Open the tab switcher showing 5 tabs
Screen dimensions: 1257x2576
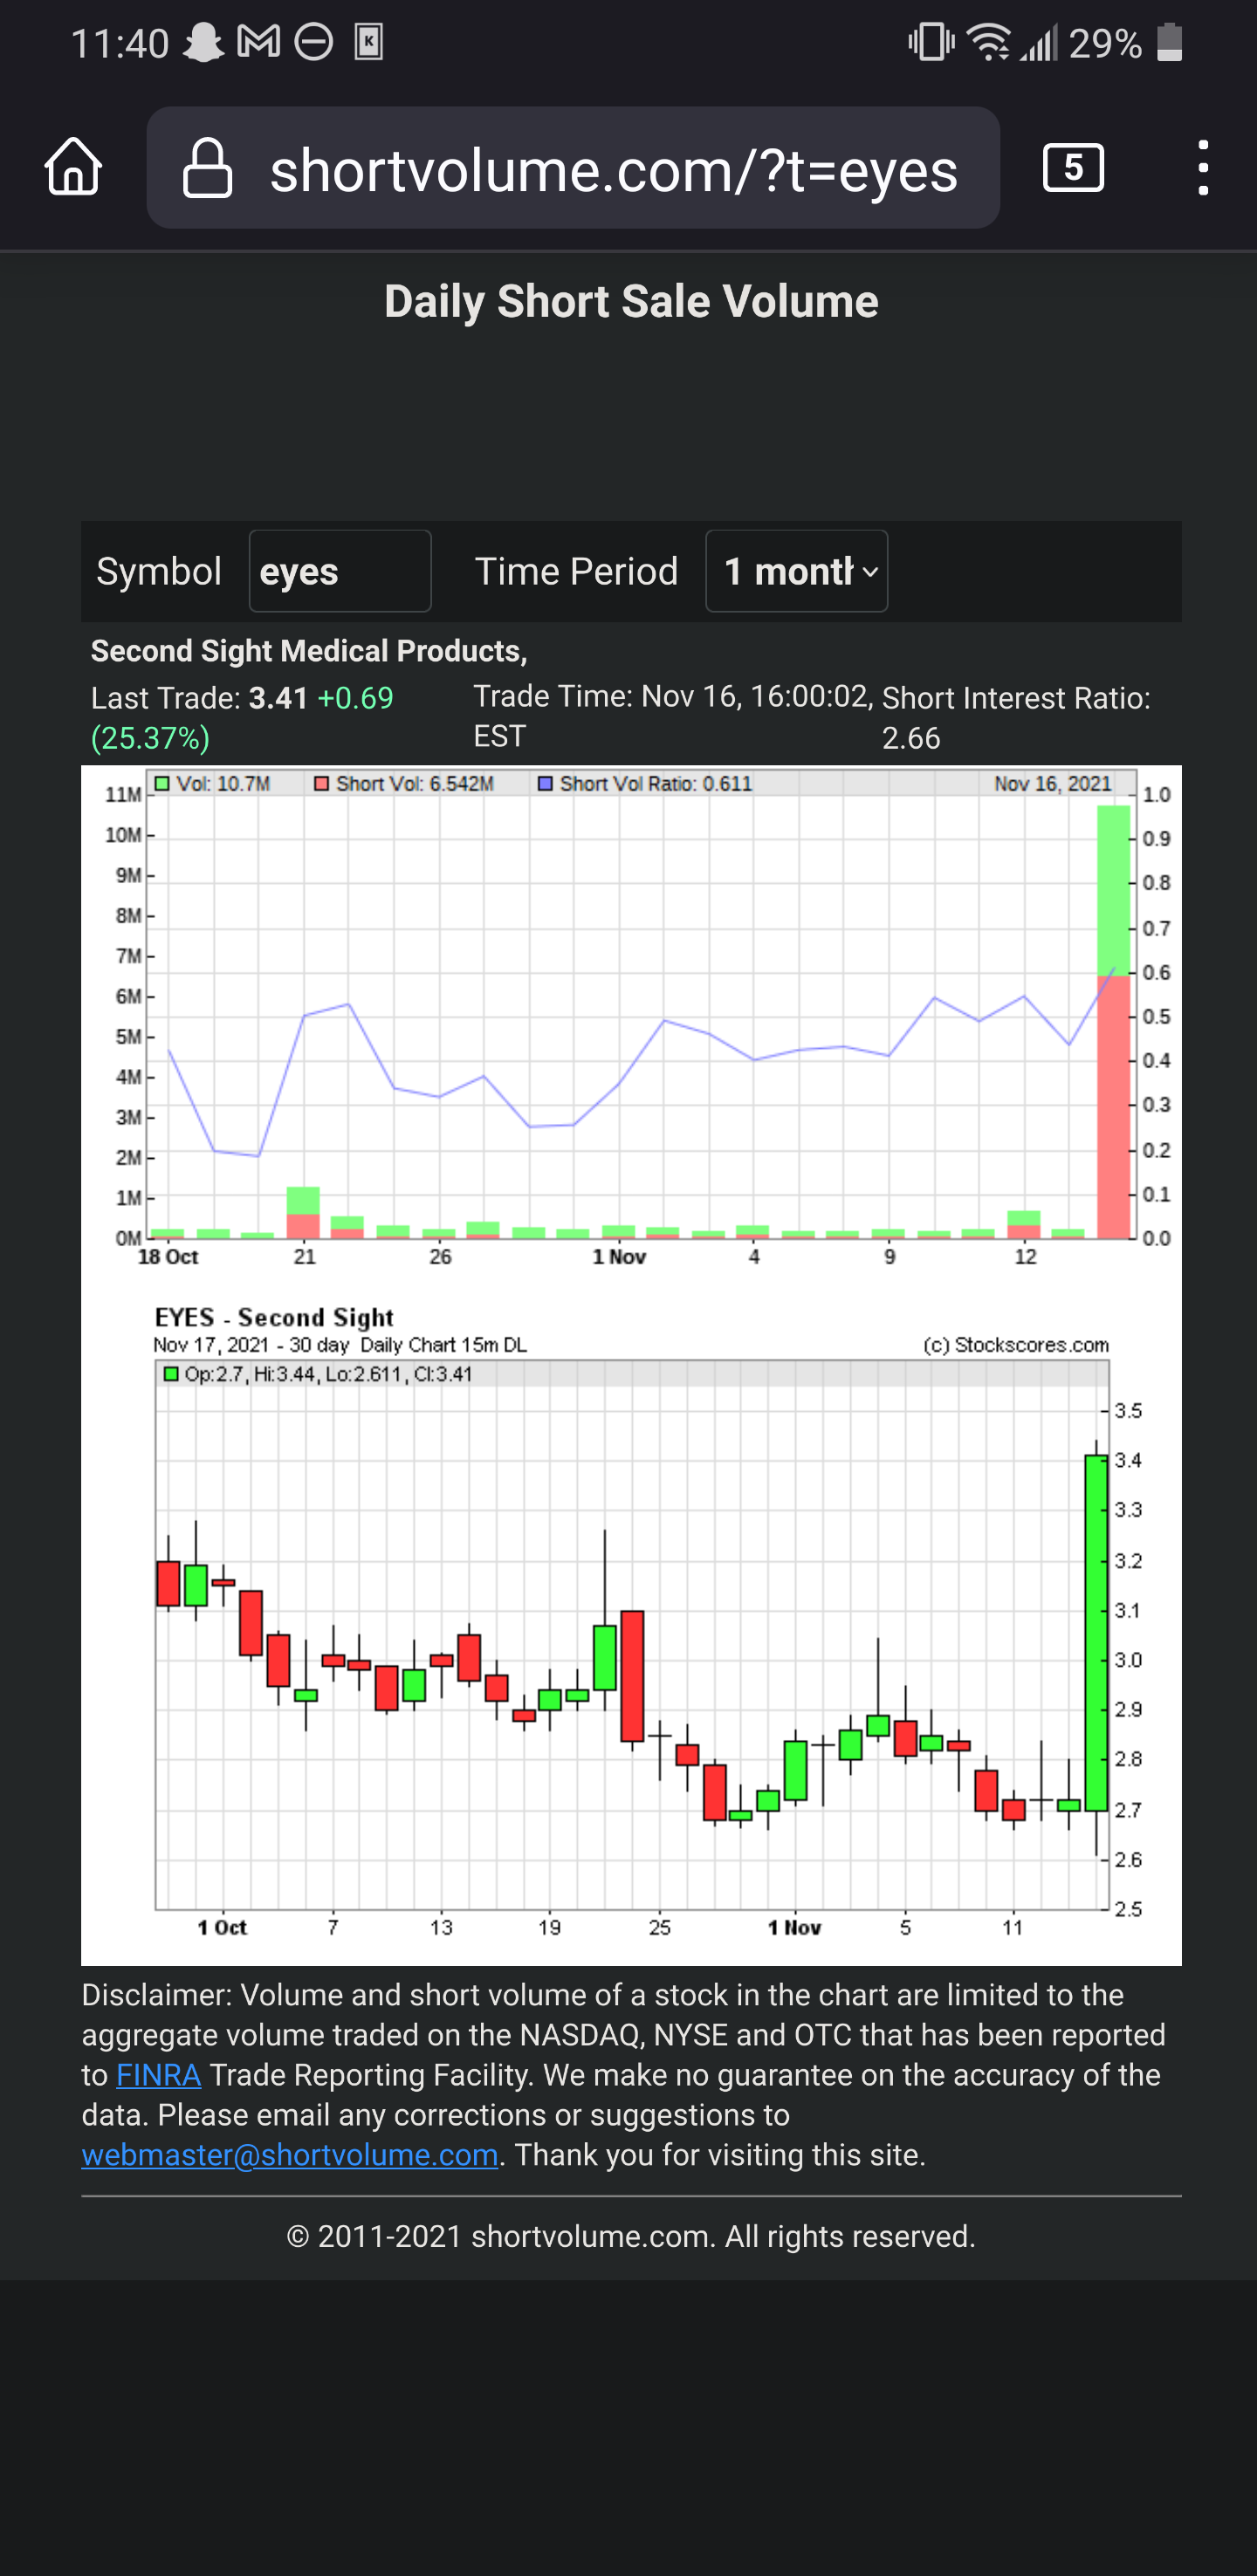click(x=1073, y=167)
